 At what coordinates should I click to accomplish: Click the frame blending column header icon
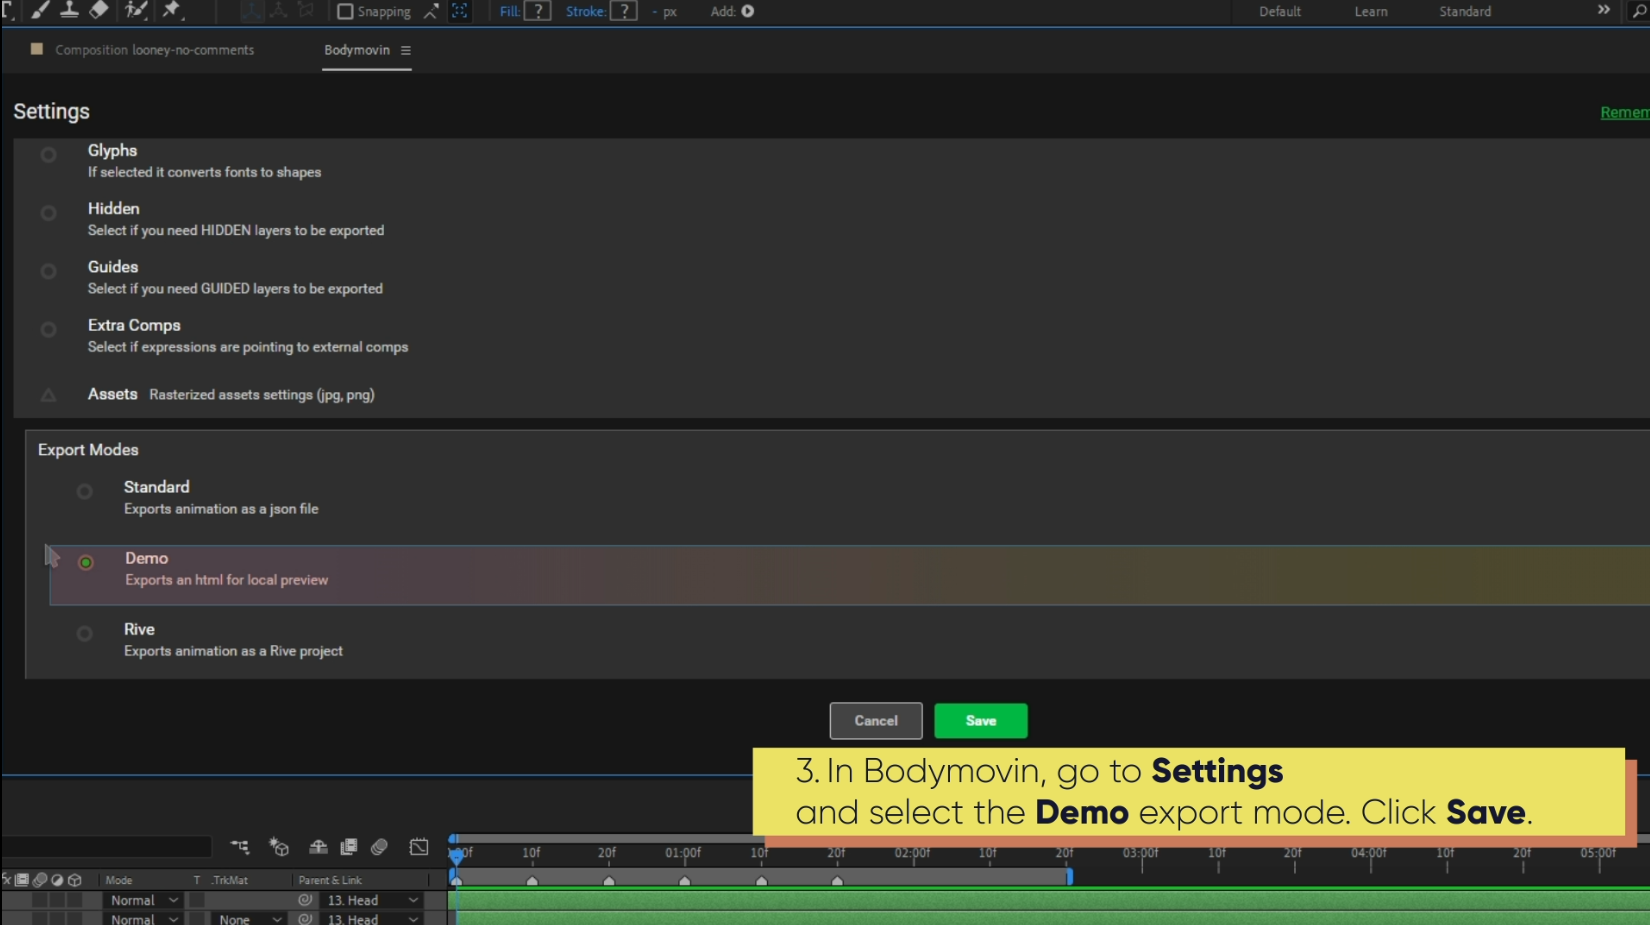coord(22,880)
